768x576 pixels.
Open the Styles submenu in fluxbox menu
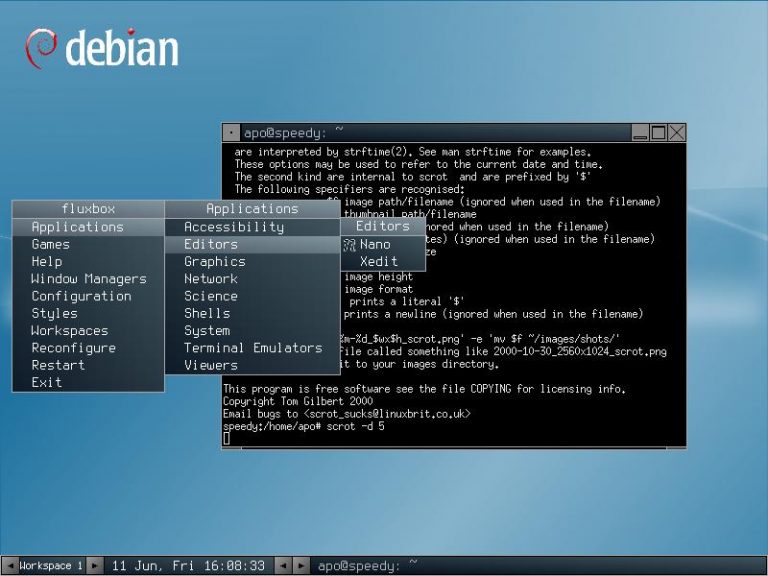coord(54,313)
